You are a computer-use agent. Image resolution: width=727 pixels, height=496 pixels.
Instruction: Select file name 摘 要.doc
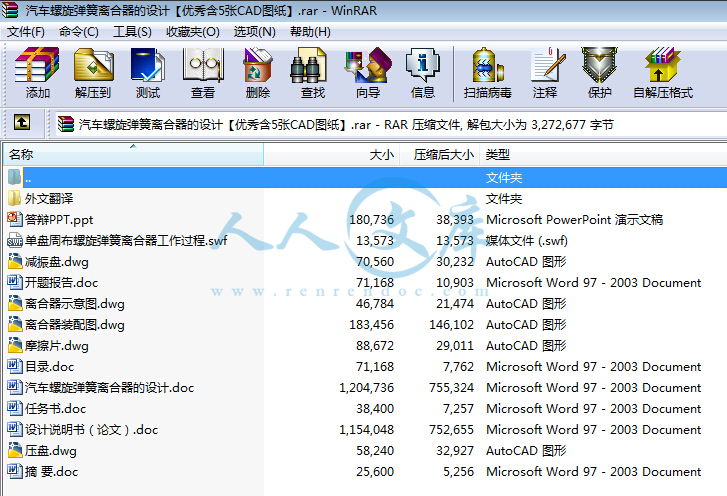point(51,471)
